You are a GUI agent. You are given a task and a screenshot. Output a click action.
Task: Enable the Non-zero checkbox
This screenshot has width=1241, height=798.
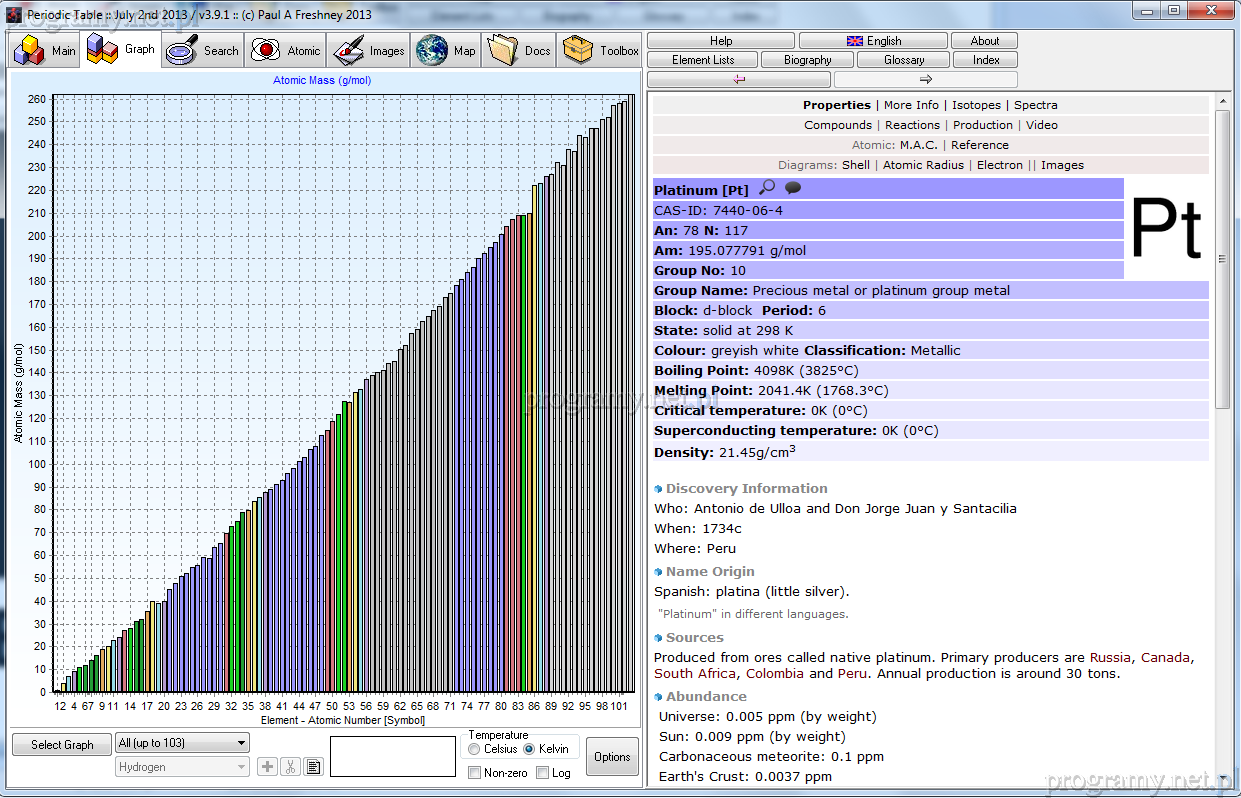pyautogui.click(x=475, y=773)
